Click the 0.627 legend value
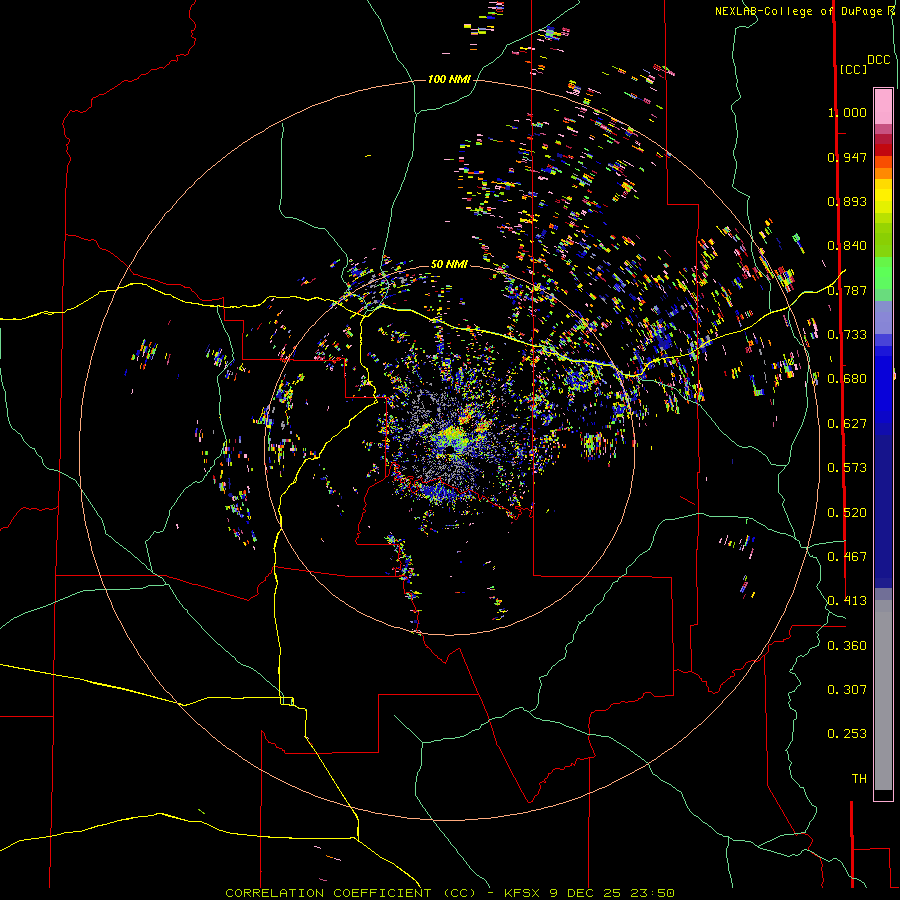Screen dimensions: 900x900 click(x=847, y=424)
